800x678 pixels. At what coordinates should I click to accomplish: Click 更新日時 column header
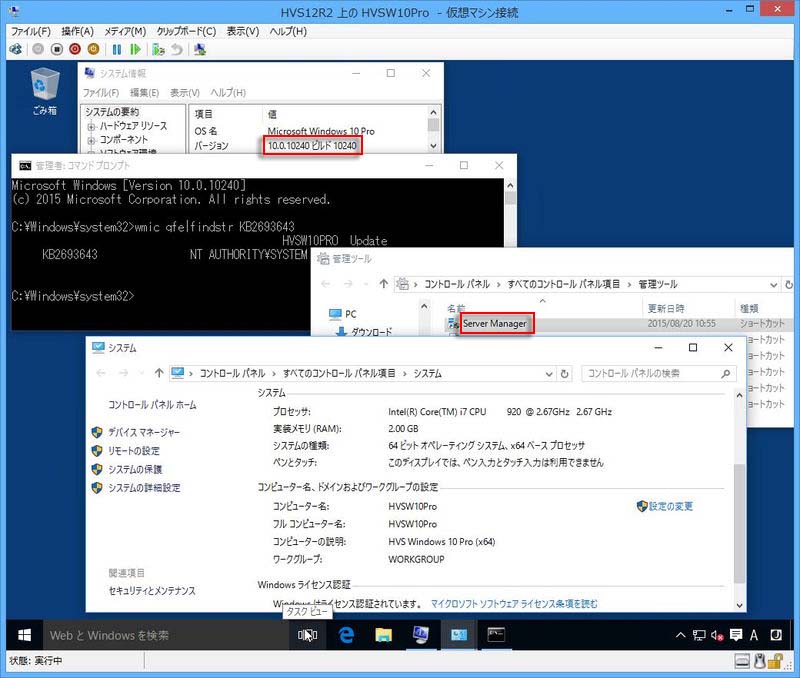click(666, 308)
